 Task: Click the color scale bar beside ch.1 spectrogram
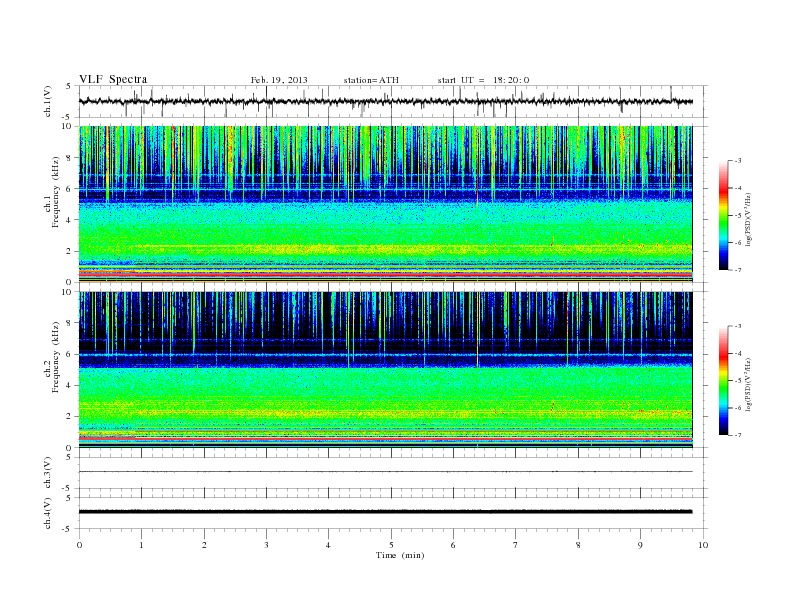pyautogui.click(x=724, y=215)
